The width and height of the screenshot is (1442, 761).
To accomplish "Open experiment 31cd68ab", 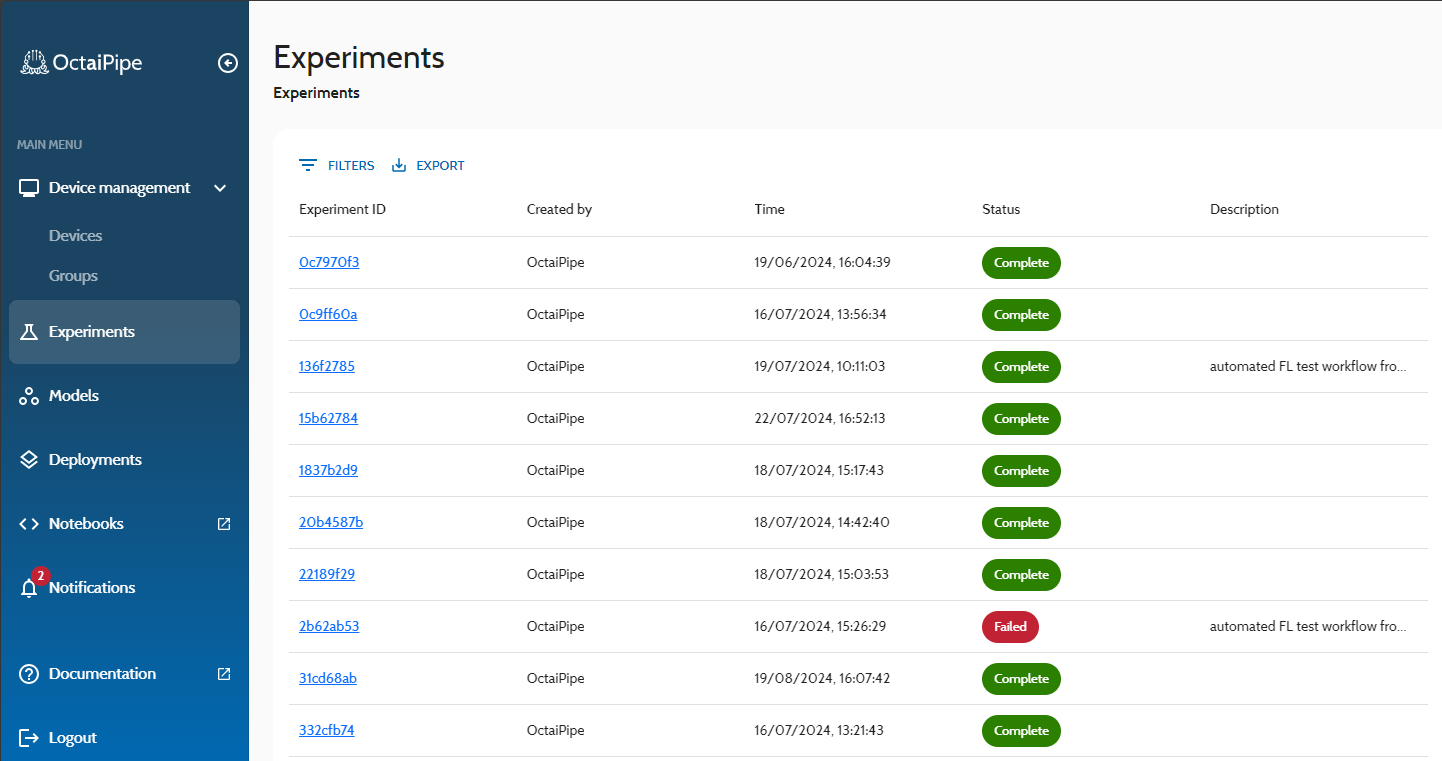I will click(x=328, y=679).
